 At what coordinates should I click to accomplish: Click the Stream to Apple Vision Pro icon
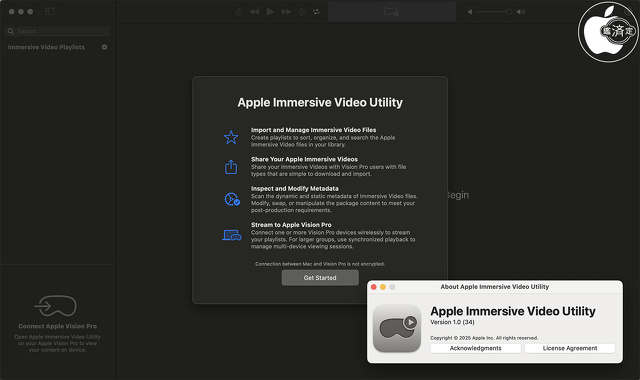tap(231, 236)
